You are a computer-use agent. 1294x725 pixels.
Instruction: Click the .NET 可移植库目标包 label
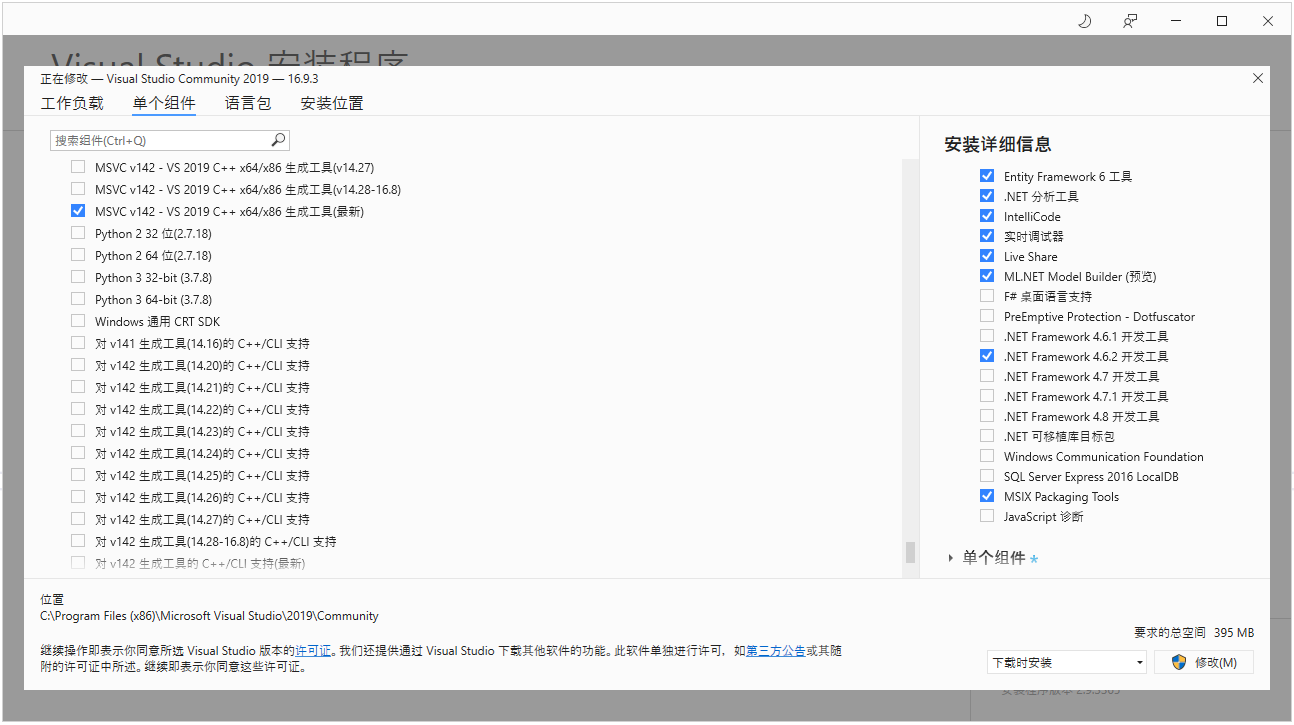coord(1059,436)
